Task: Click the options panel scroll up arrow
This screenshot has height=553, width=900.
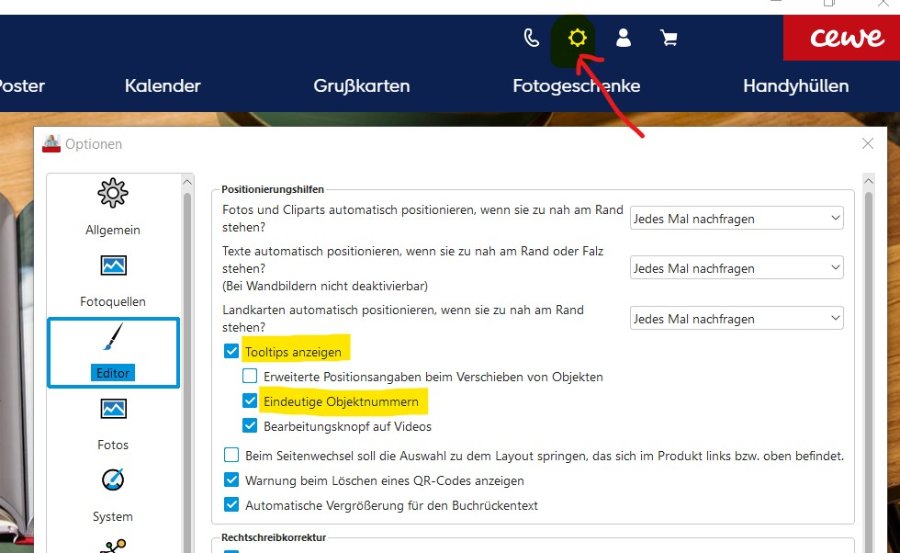Action: (x=868, y=181)
